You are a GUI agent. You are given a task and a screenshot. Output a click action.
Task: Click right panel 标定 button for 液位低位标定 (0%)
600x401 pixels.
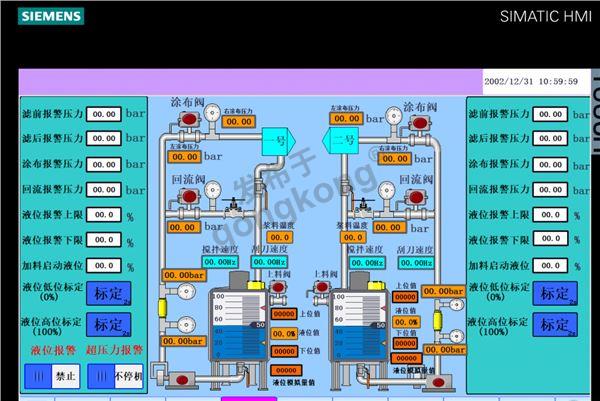click(555, 293)
